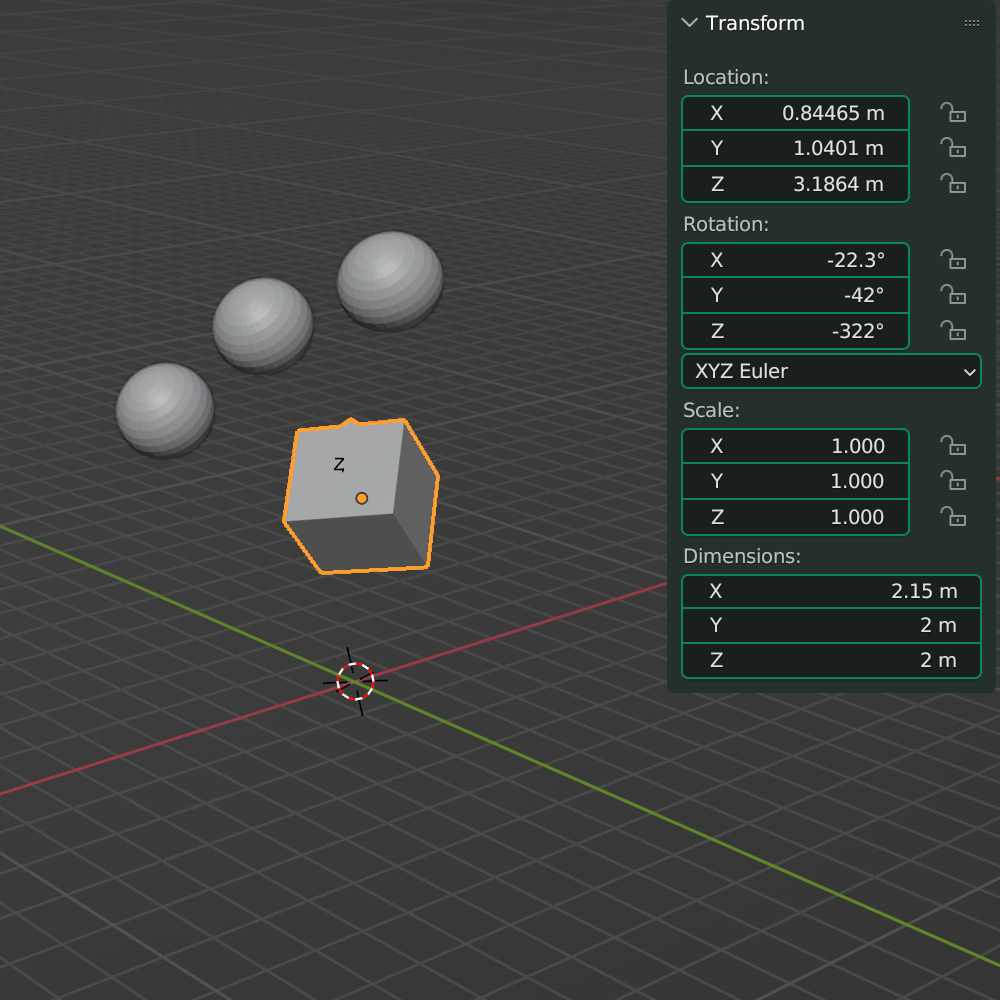The image size is (1000, 1000).
Task: Lock the Location X value
Action: coord(953,113)
